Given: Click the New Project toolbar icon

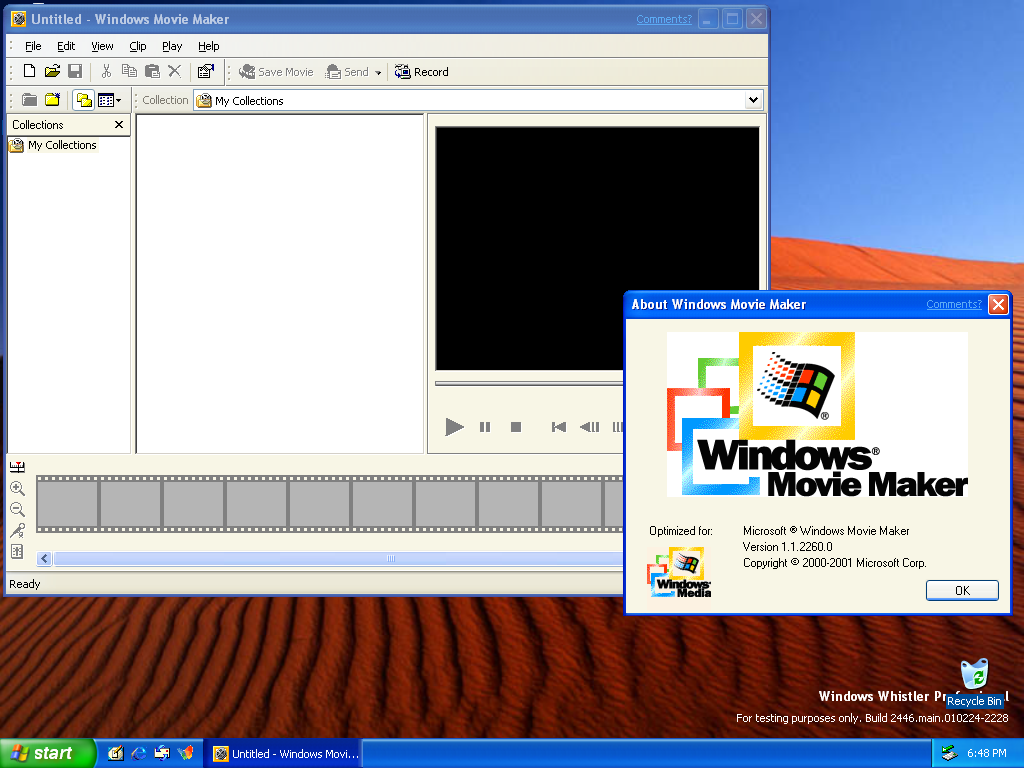Looking at the screenshot, I should (x=29, y=72).
